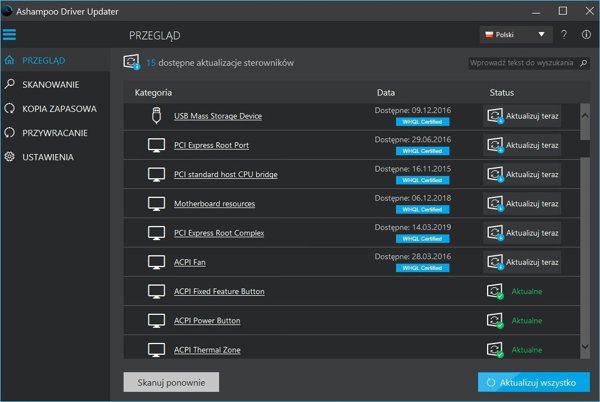Open KOPIA ZAPASOWA section

[x=55, y=109]
